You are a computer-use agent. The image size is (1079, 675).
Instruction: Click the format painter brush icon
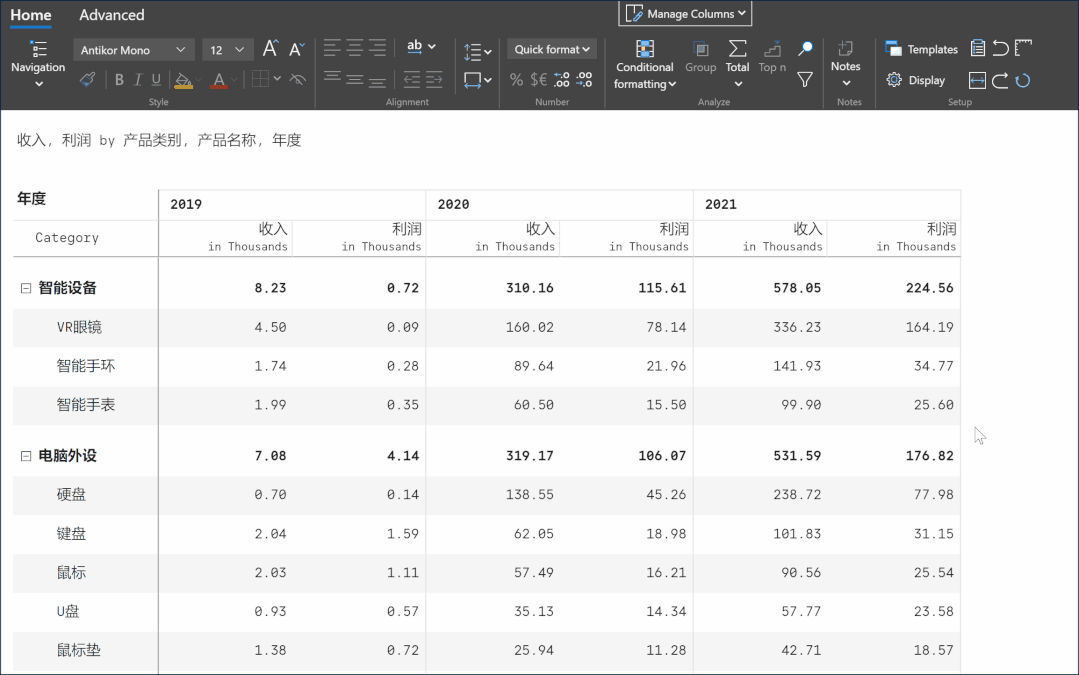(87, 80)
